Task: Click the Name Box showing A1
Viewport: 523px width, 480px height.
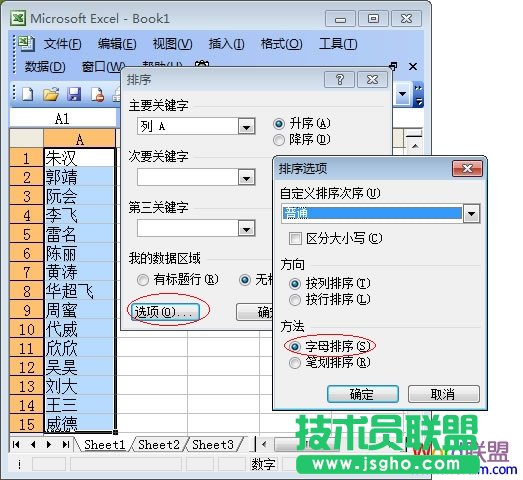Action: point(63,118)
